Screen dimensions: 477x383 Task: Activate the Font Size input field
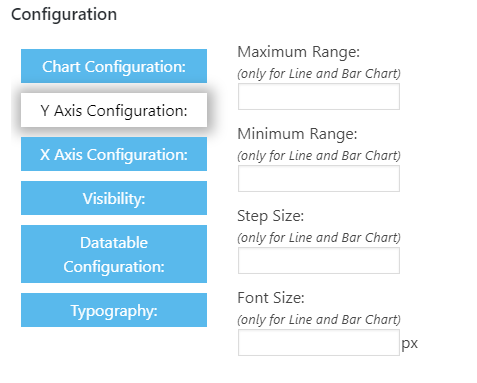click(319, 343)
